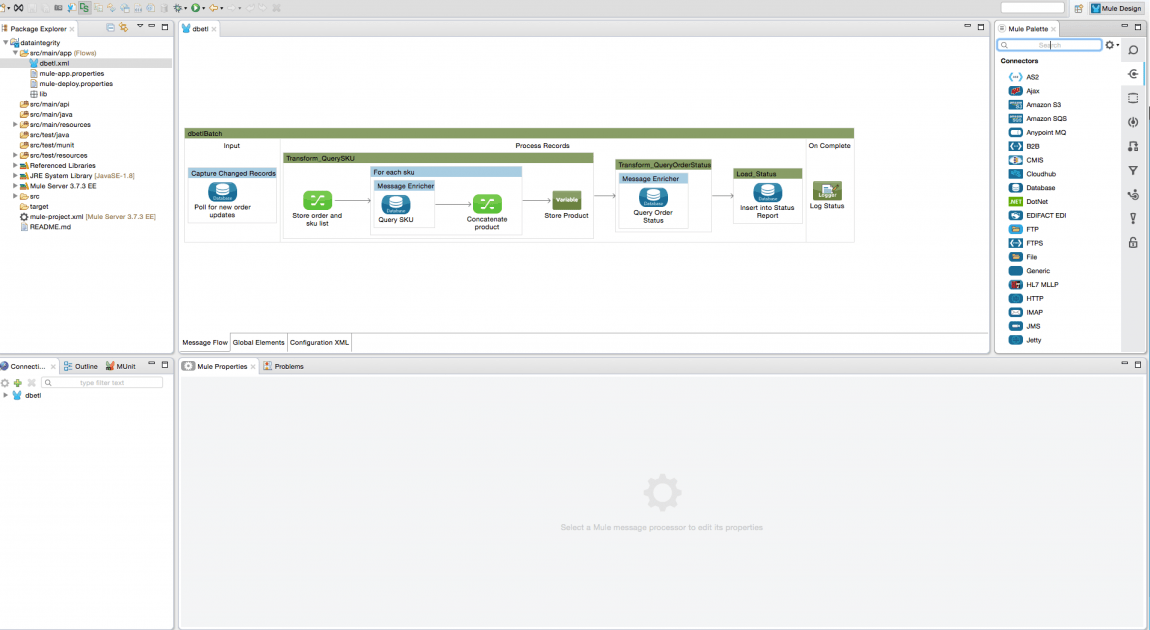Screen dimensions: 1150x630
Task: Open the Run button dropdown arrow
Action: coord(202,9)
